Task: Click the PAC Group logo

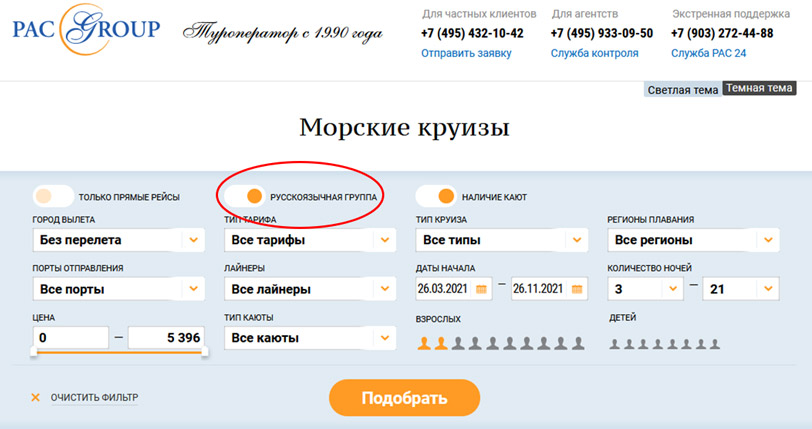Action: point(86,29)
